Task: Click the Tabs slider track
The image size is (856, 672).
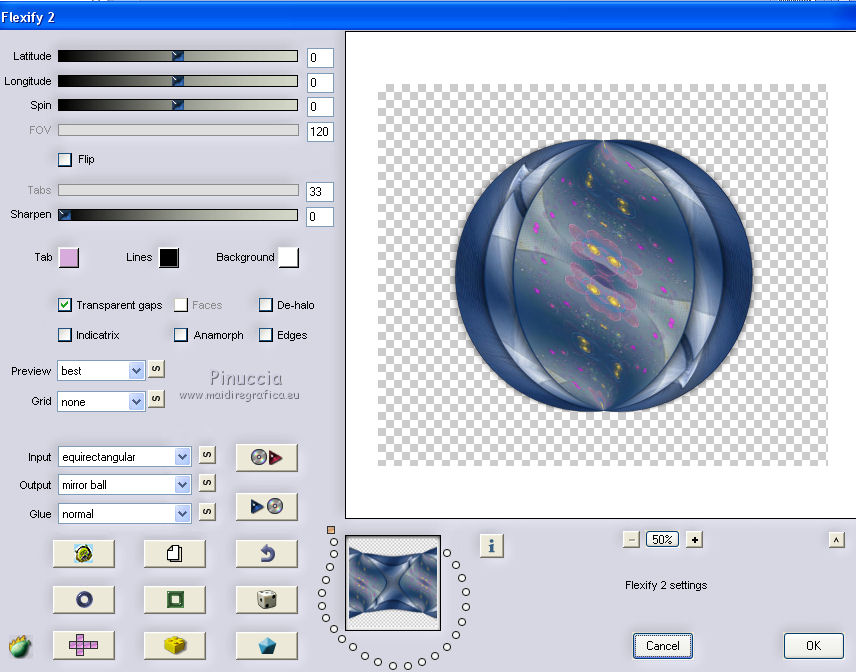Action: click(x=178, y=190)
